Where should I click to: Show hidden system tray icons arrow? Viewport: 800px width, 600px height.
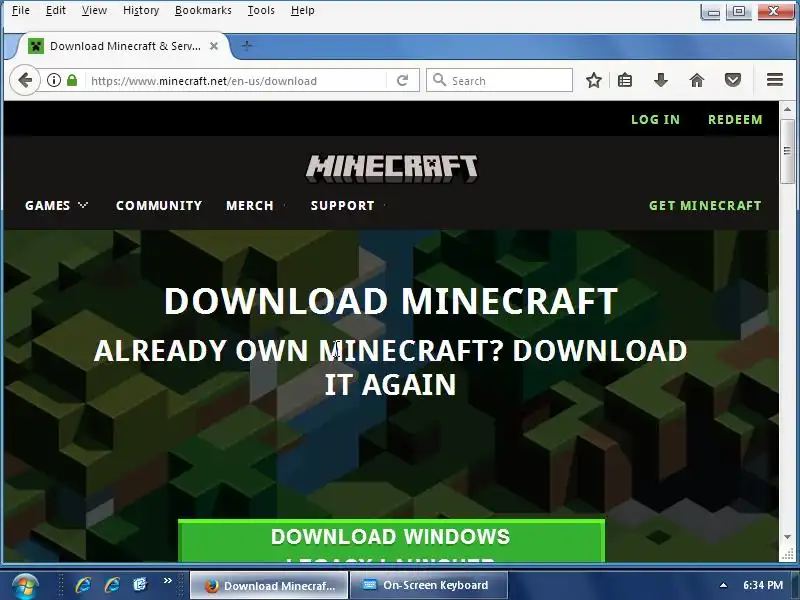click(x=723, y=585)
